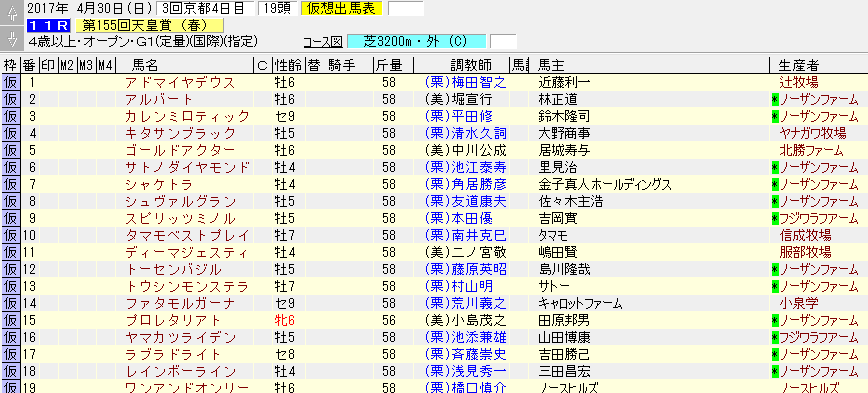This screenshot has width=868, height=393.
Task: Click the green asterisk beside ノーザンファーム in row 2
Action: coord(775,100)
